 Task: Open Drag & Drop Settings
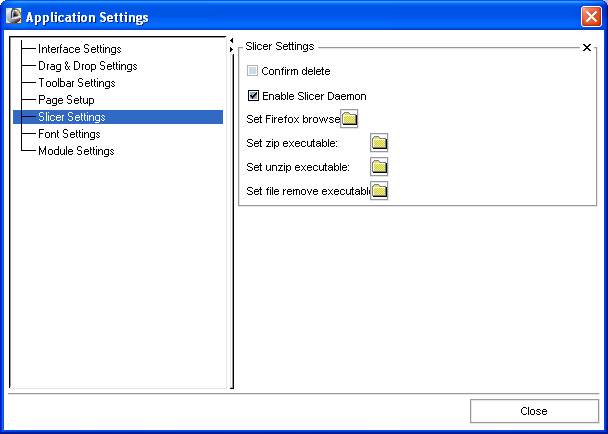tap(87, 66)
